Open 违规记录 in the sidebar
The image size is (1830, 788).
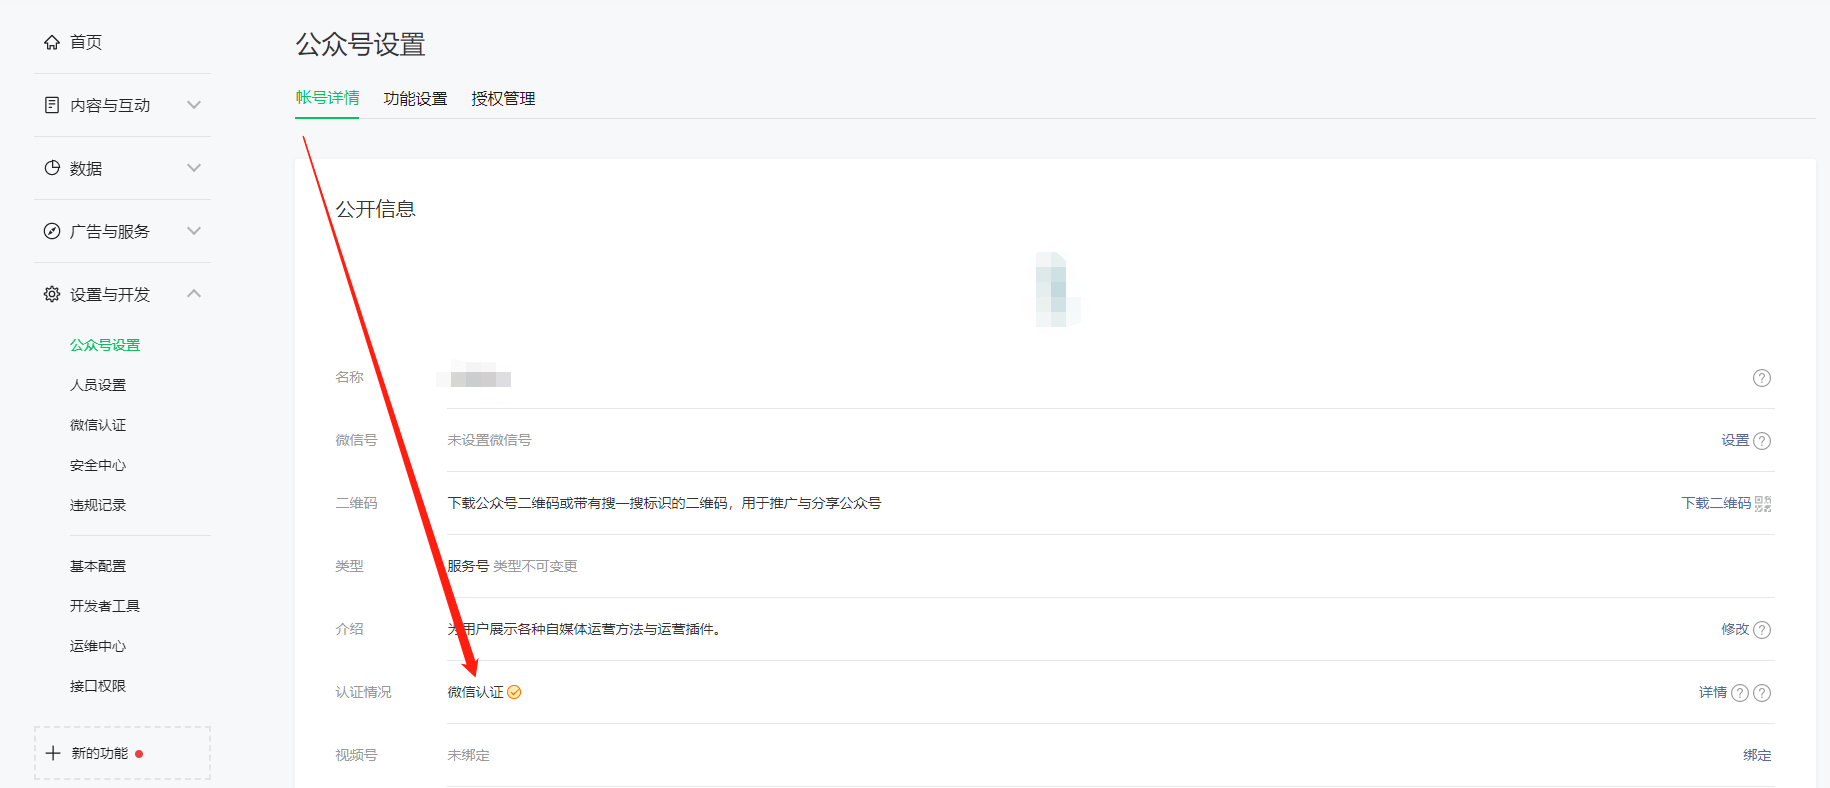[x=98, y=505]
